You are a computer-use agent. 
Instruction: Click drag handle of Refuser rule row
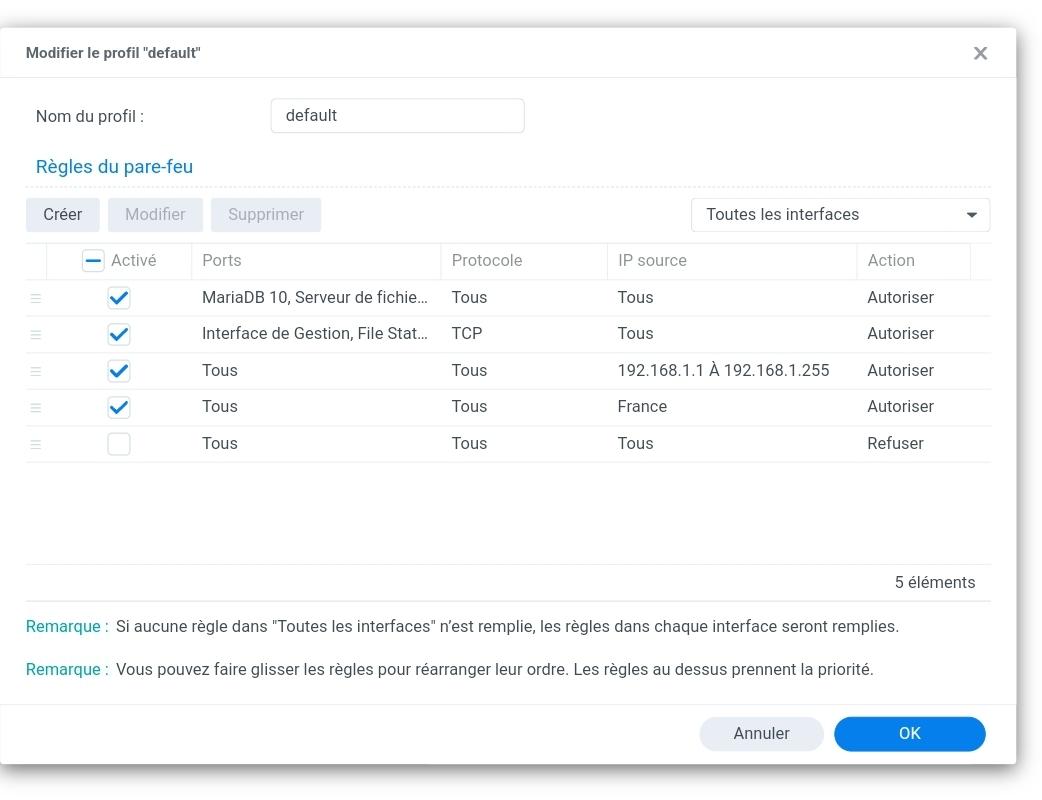36,444
